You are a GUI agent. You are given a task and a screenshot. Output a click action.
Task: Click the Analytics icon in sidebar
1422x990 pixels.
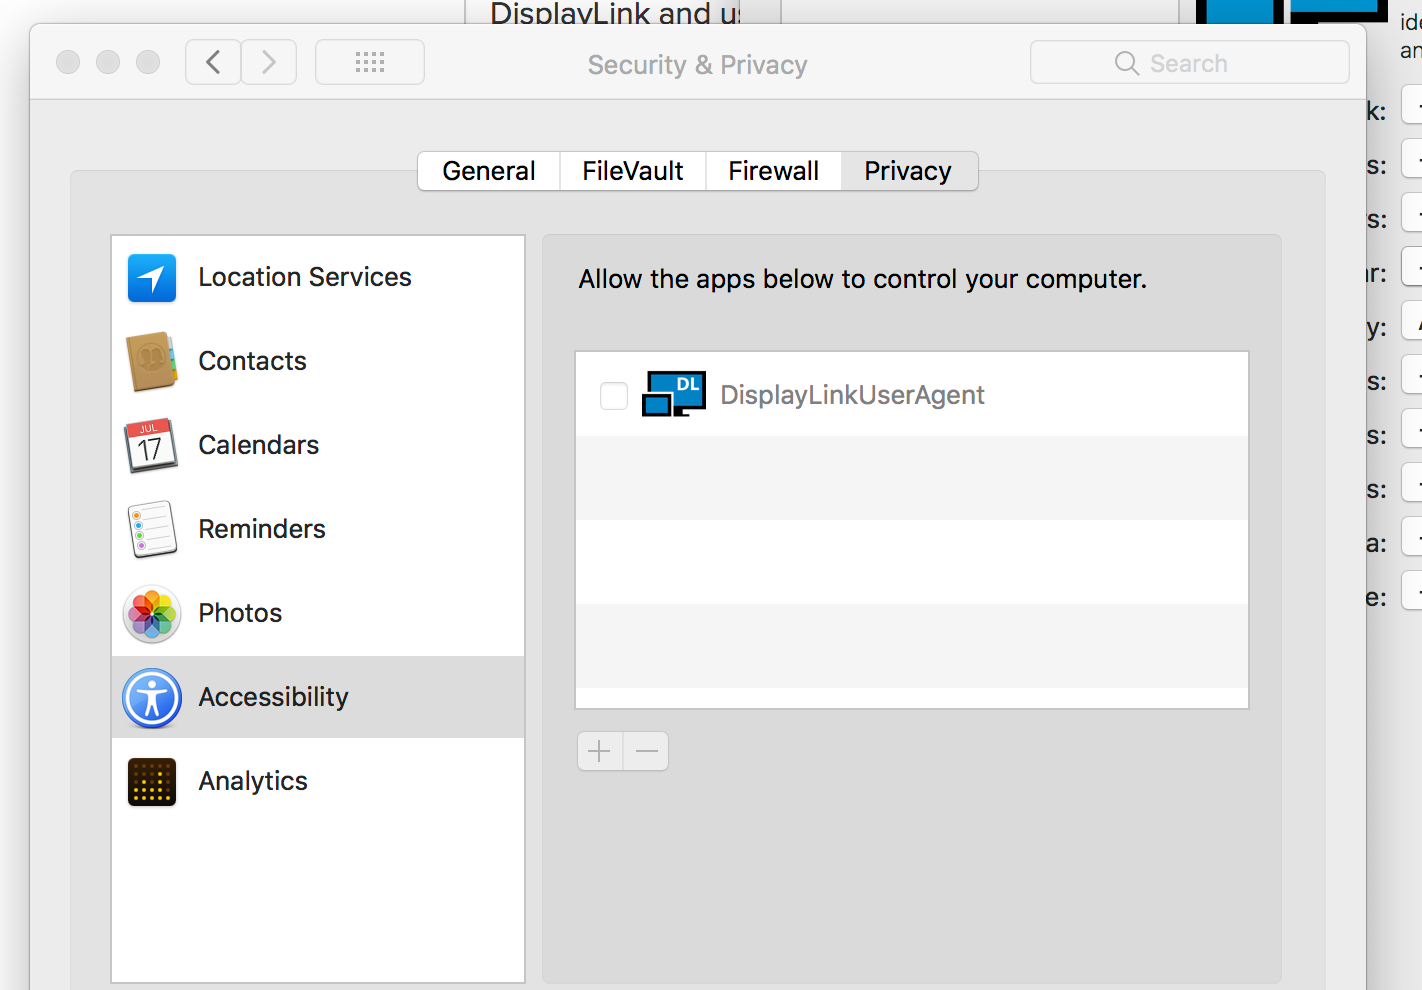click(x=152, y=782)
